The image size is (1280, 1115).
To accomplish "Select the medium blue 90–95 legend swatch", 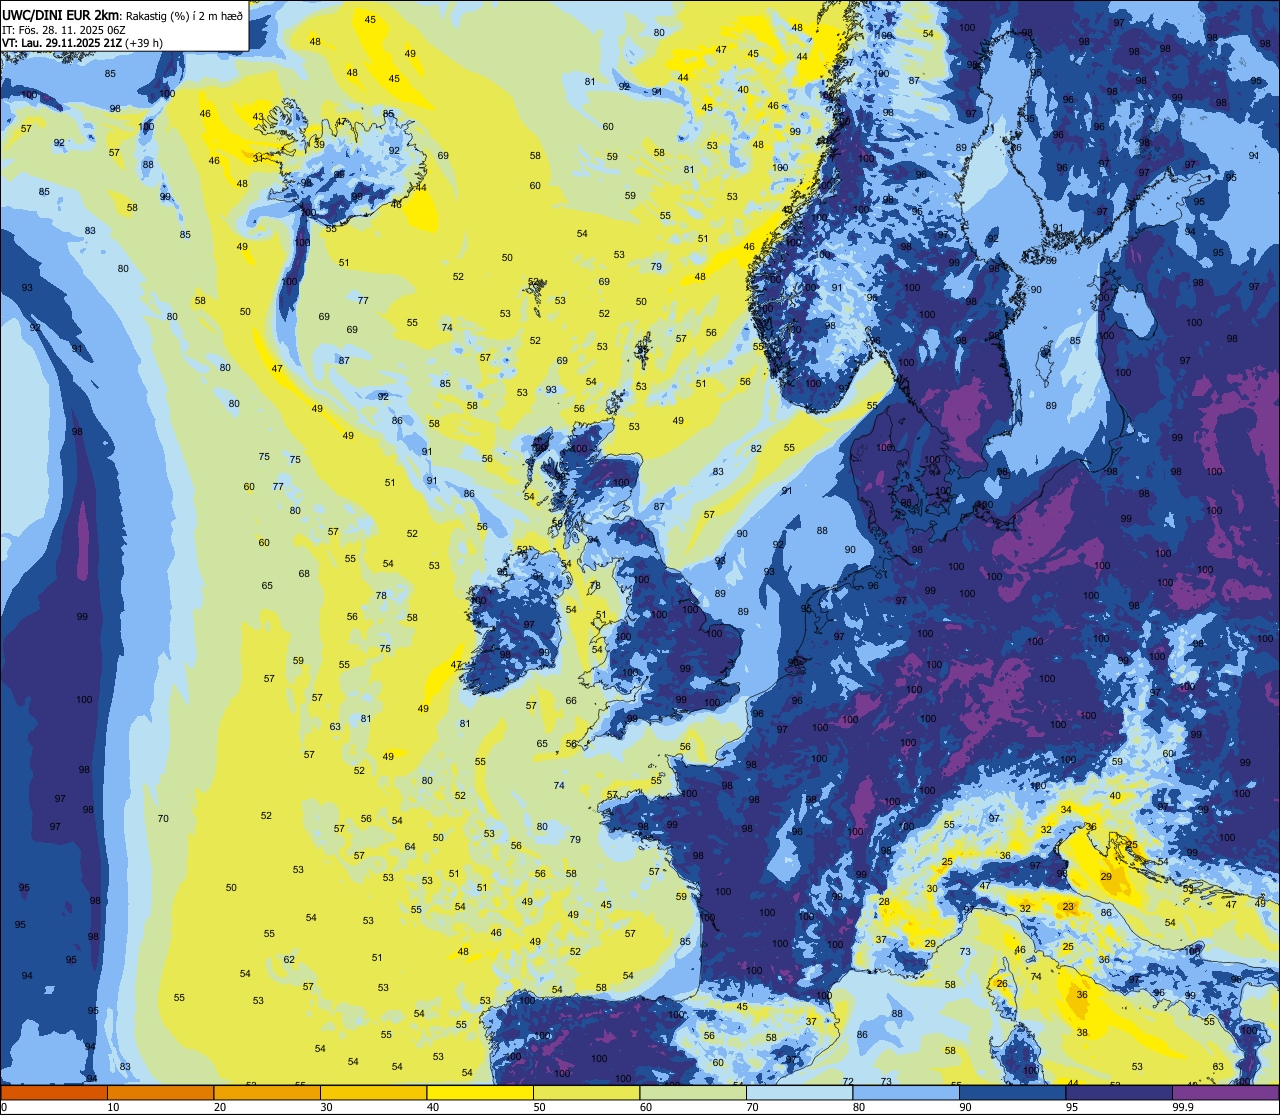I will [x=1012, y=1092].
